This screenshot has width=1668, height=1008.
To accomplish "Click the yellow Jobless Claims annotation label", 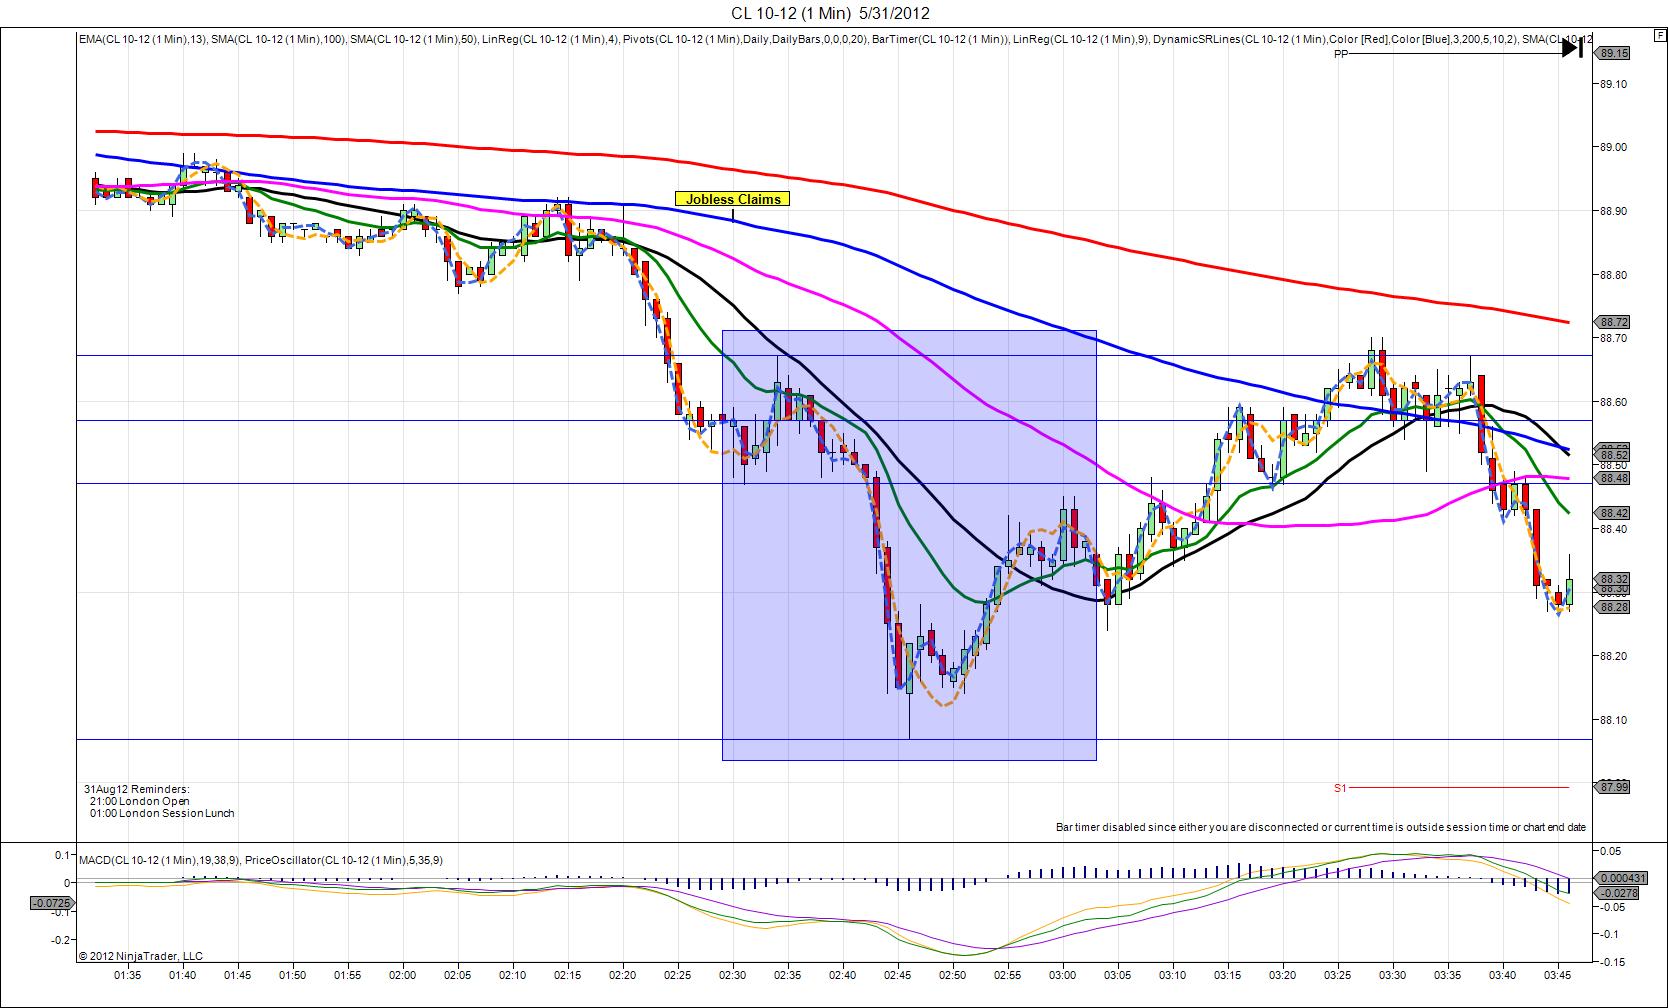I will coord(733,199).
